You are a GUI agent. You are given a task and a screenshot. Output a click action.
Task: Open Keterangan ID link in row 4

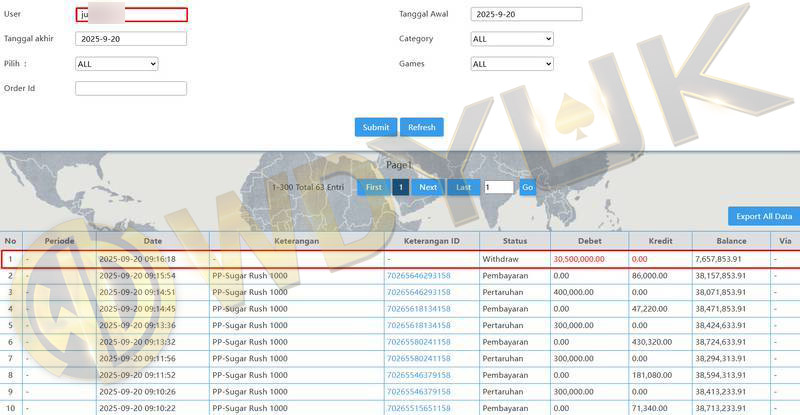pyautogui.click(x=418, y=309)
